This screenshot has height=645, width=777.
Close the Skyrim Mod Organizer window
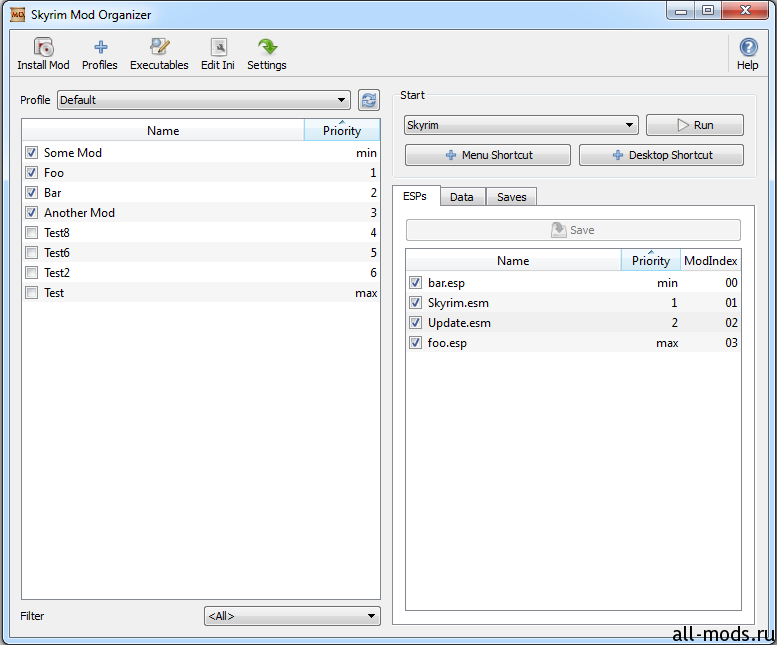(x=745, y=10)
